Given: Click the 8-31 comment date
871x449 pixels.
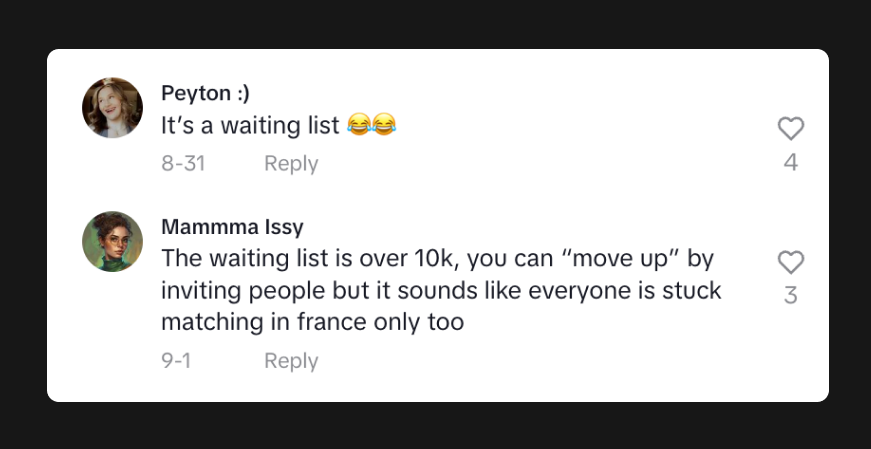Looking at the screenshot, I should coord(183,163).
